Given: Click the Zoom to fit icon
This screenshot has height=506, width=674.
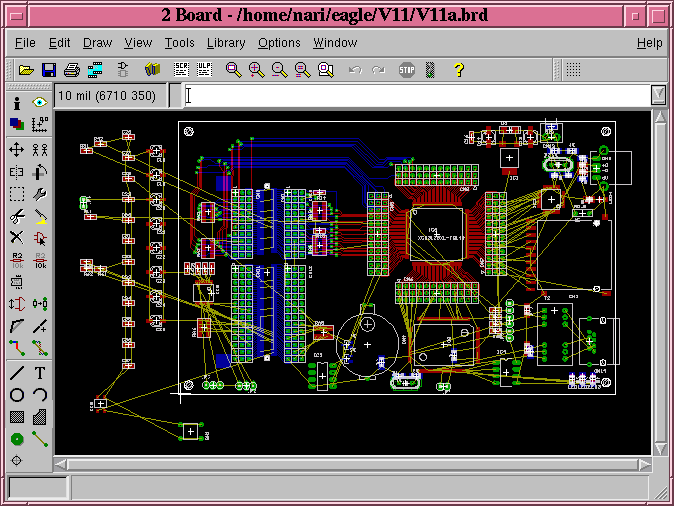Looking at the screenshot, I should click(233, 70).
